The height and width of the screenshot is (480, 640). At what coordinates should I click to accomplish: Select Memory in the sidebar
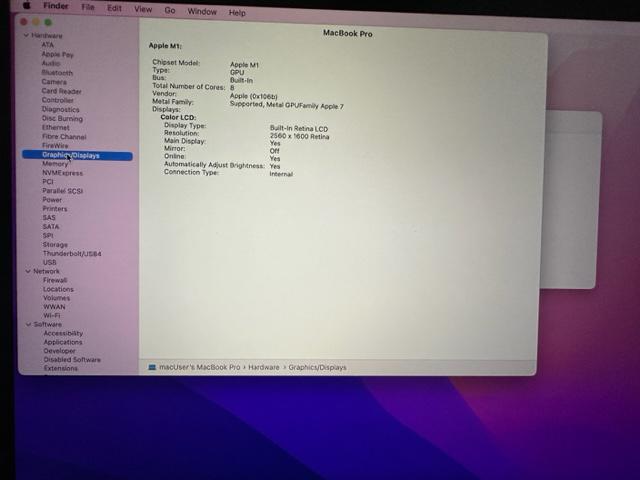point(55,164)
